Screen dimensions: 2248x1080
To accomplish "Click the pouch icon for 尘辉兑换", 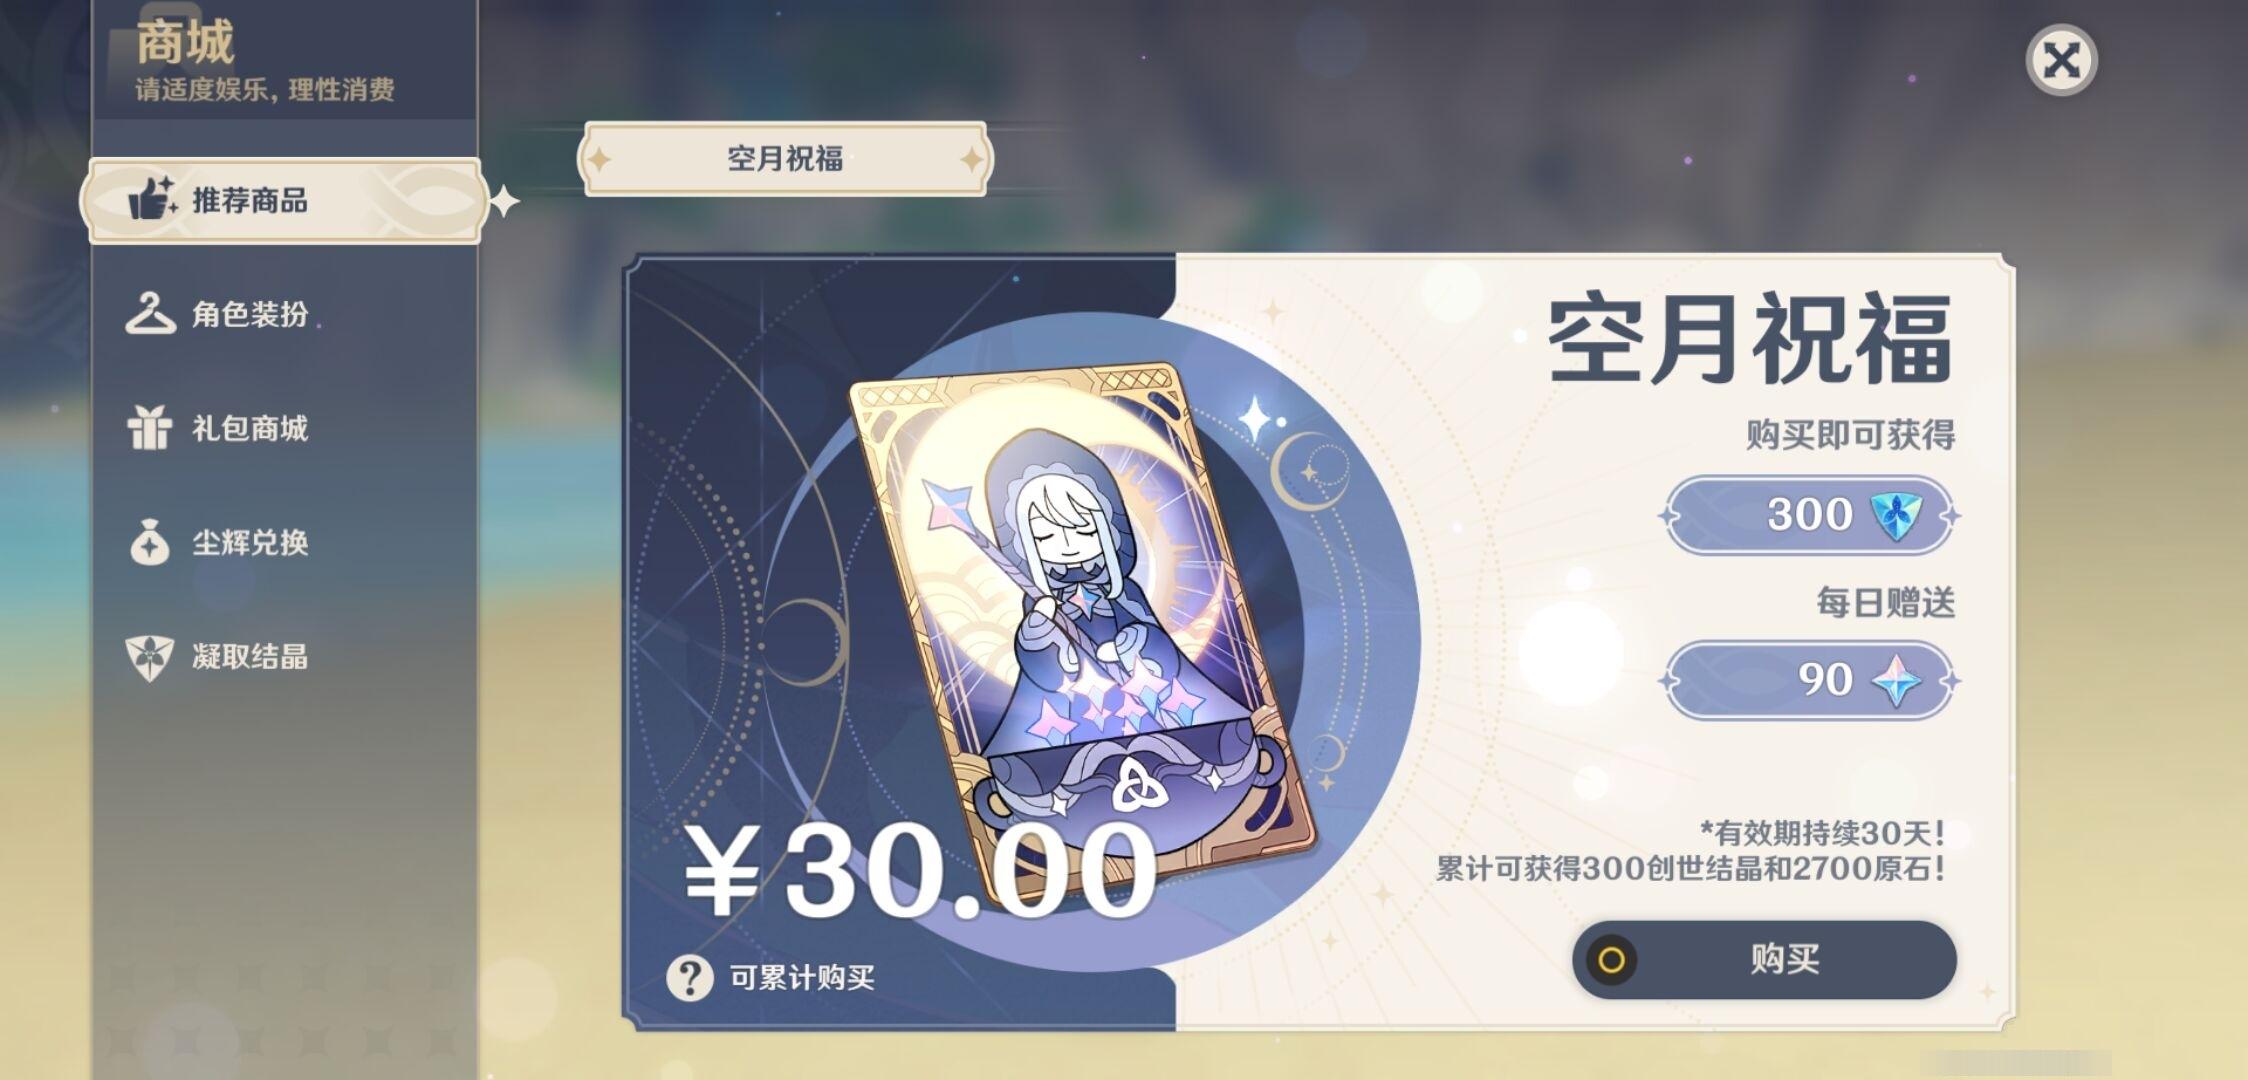I will click(x=150, y=541).
